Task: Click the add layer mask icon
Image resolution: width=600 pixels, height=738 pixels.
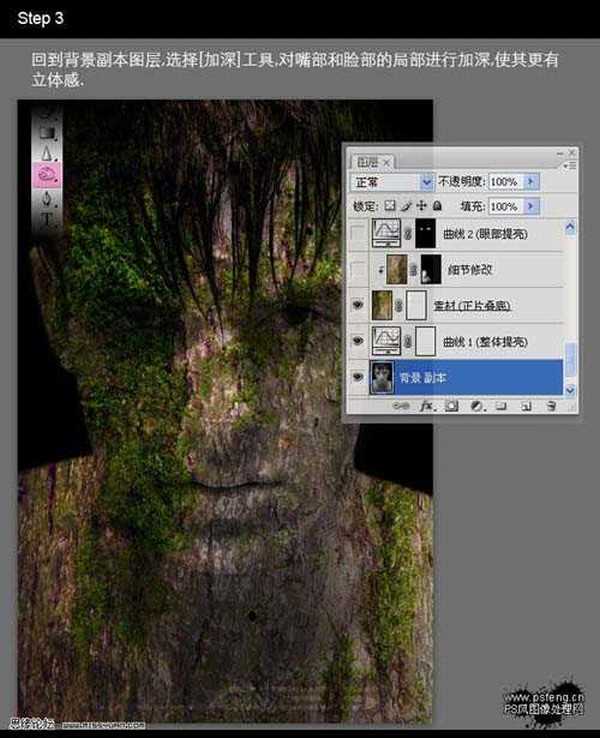Action: pyautogui.click(x=451, y=407)
